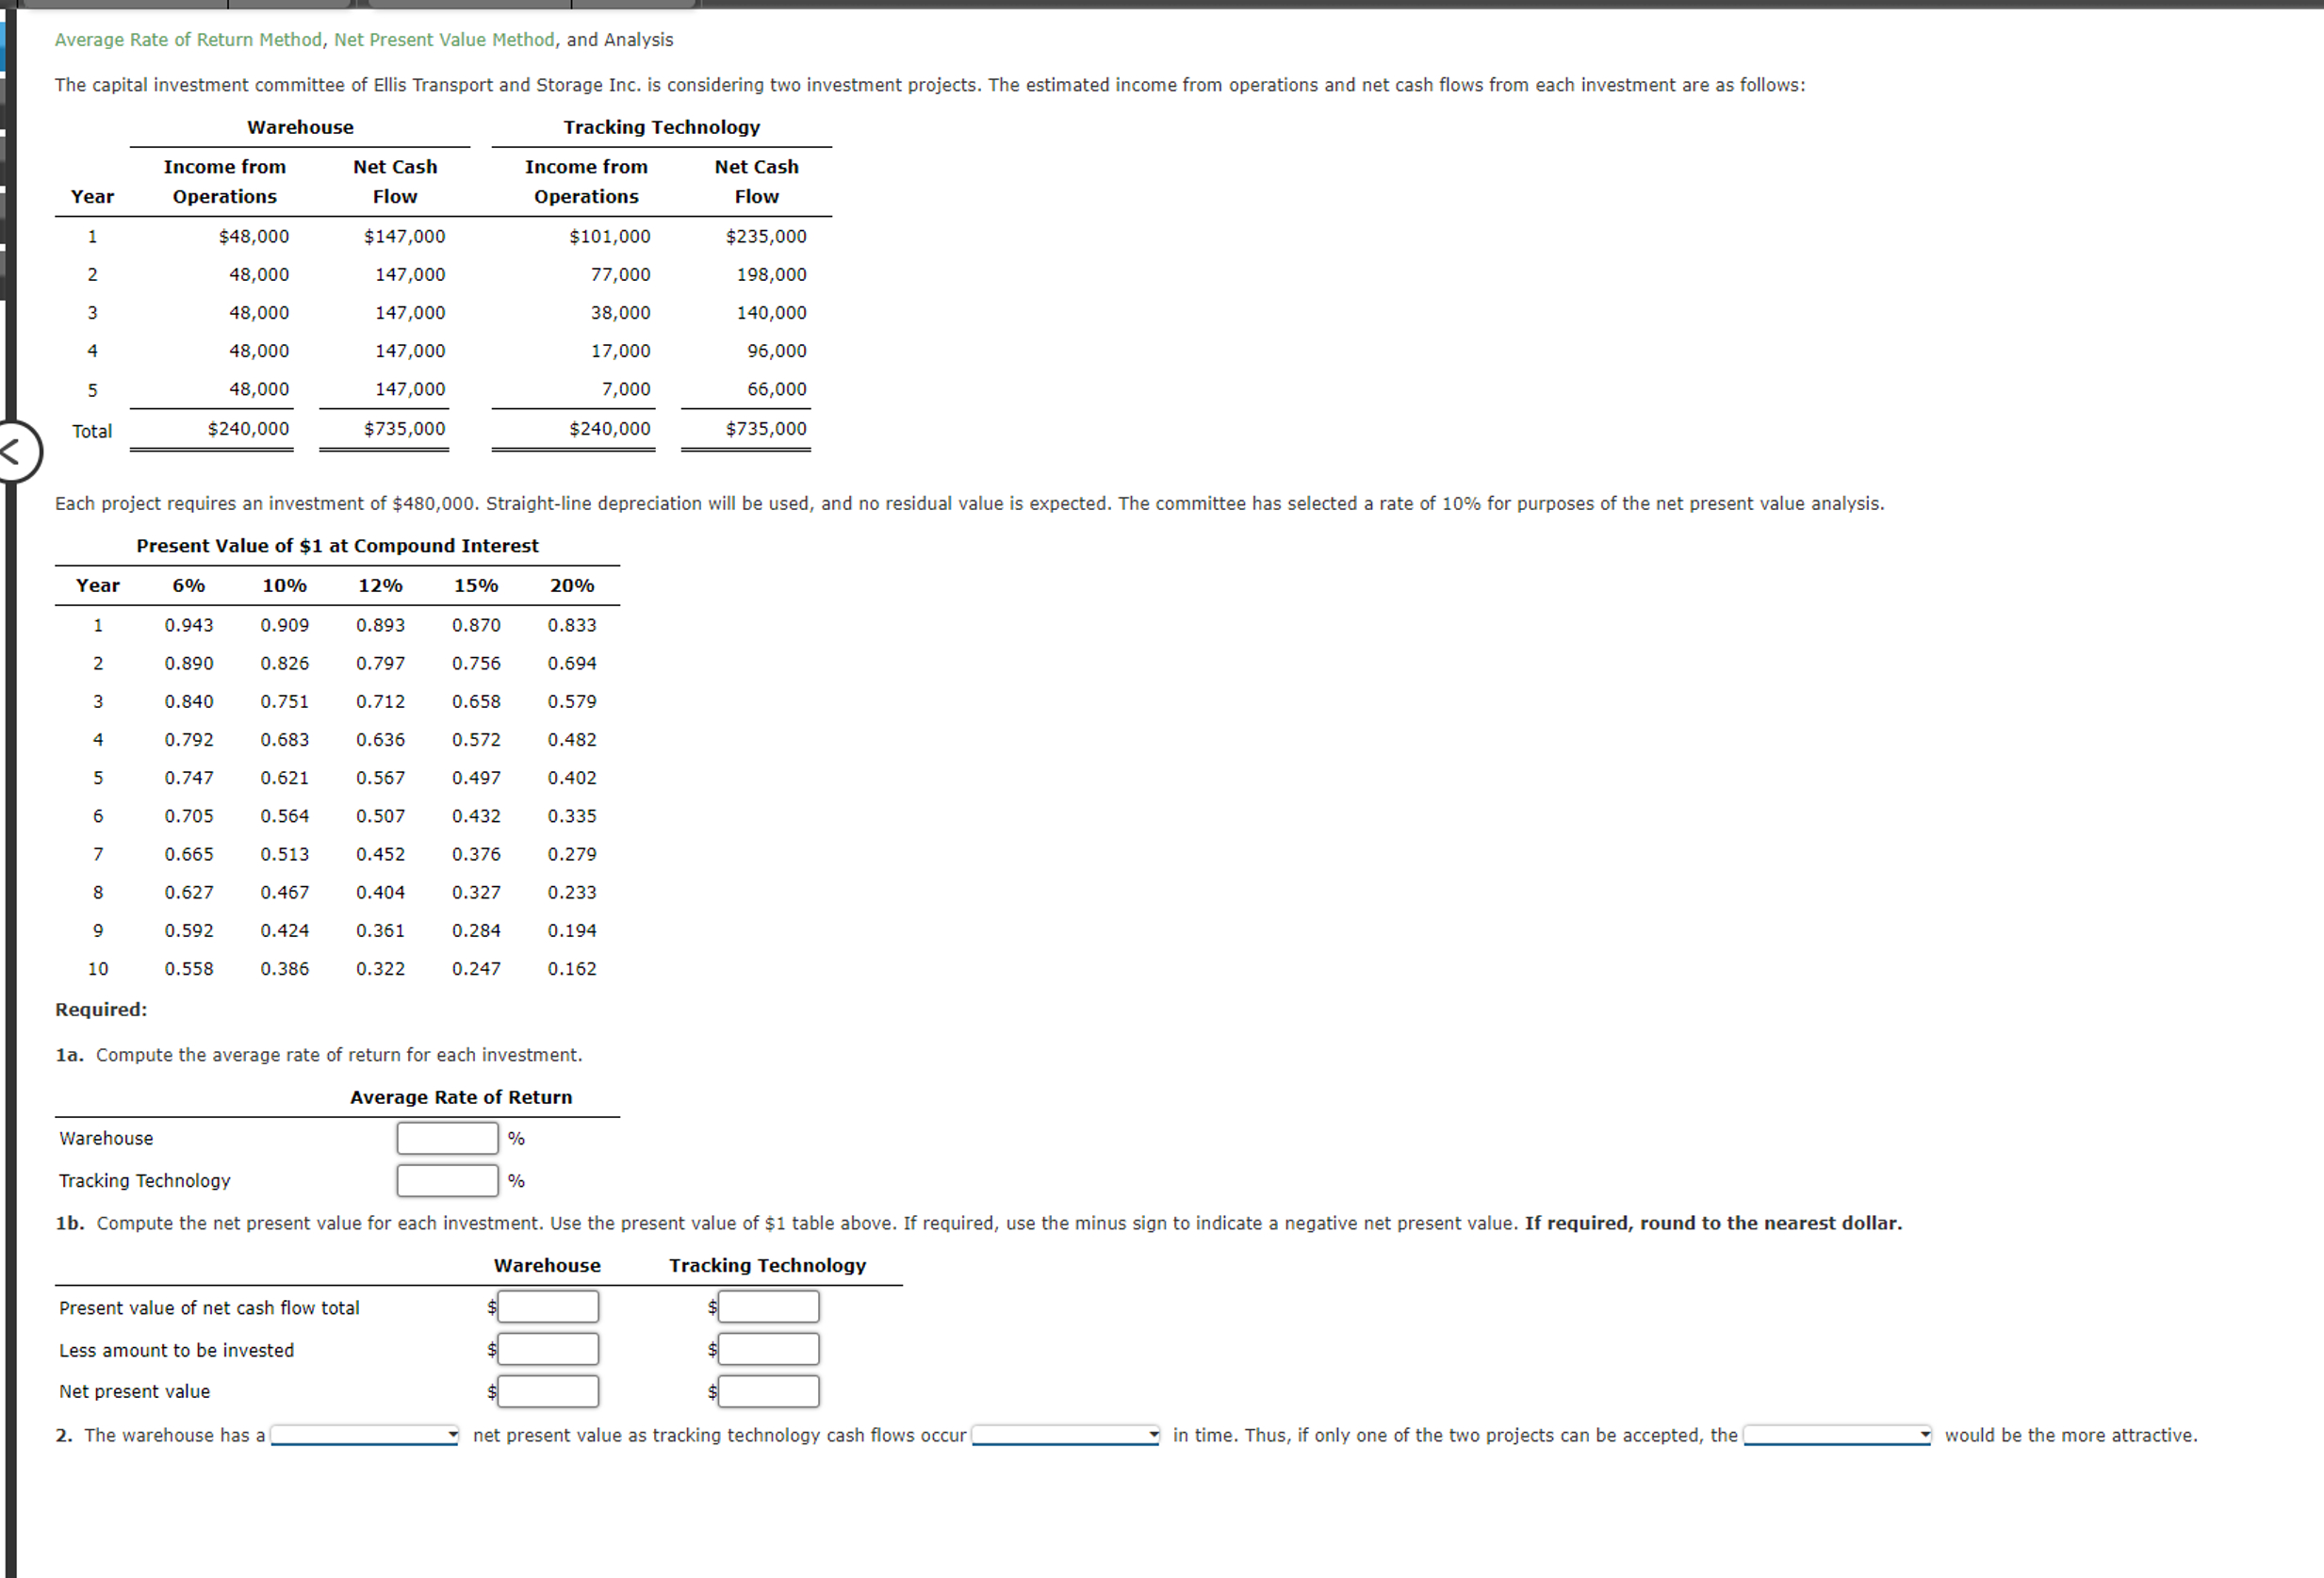Select the Warehouse present value of net cash flow field

tap(548, 1306)
